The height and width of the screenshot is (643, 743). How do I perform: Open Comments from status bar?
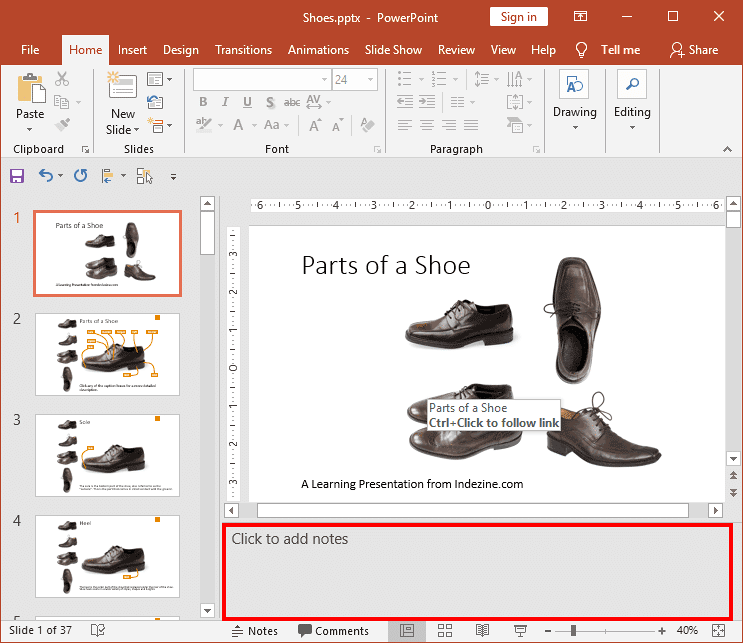pos(333,631)
